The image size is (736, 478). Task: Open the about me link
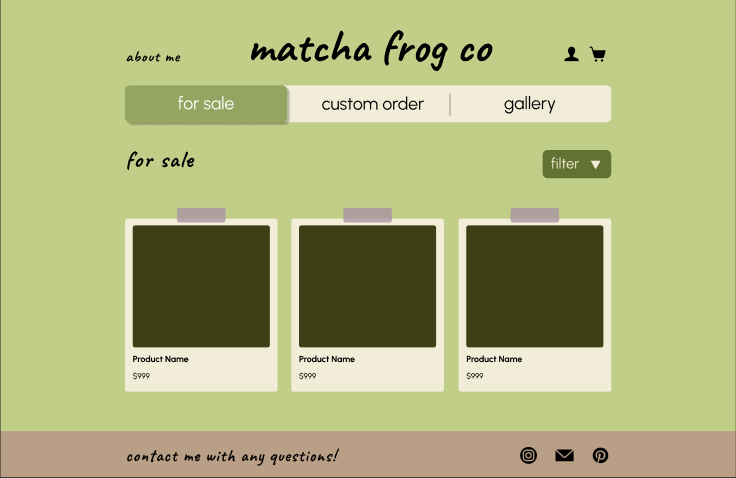click(154, 57)
